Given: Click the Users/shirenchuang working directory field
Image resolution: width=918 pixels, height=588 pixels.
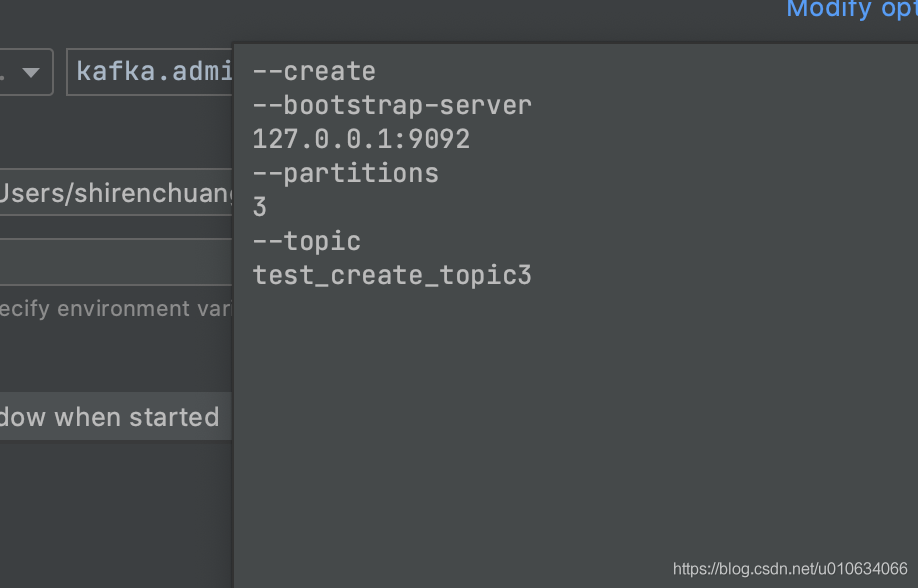Looking at the screenshot, I should pyautogui.click(x=116, y=192).
